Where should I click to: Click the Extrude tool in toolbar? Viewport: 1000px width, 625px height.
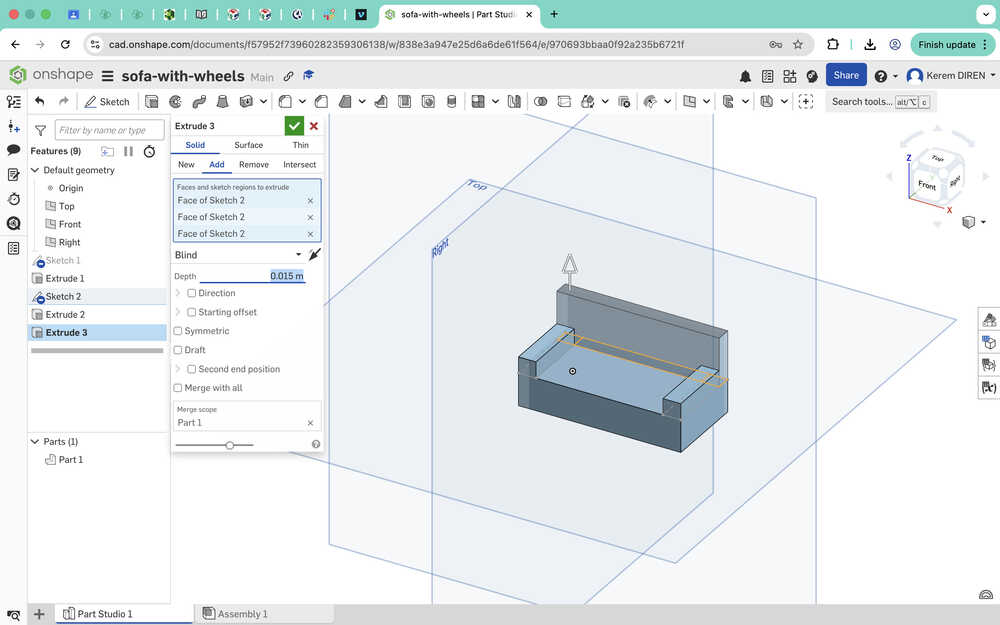[152, 101]
